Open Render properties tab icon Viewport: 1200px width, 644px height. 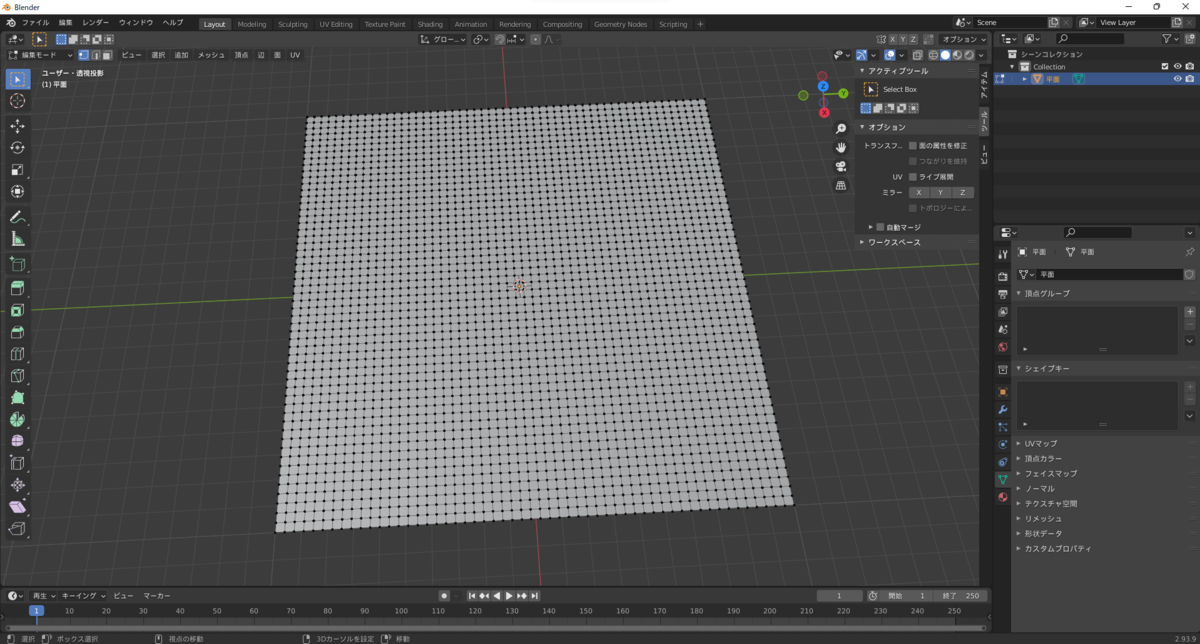[1002, 276]
